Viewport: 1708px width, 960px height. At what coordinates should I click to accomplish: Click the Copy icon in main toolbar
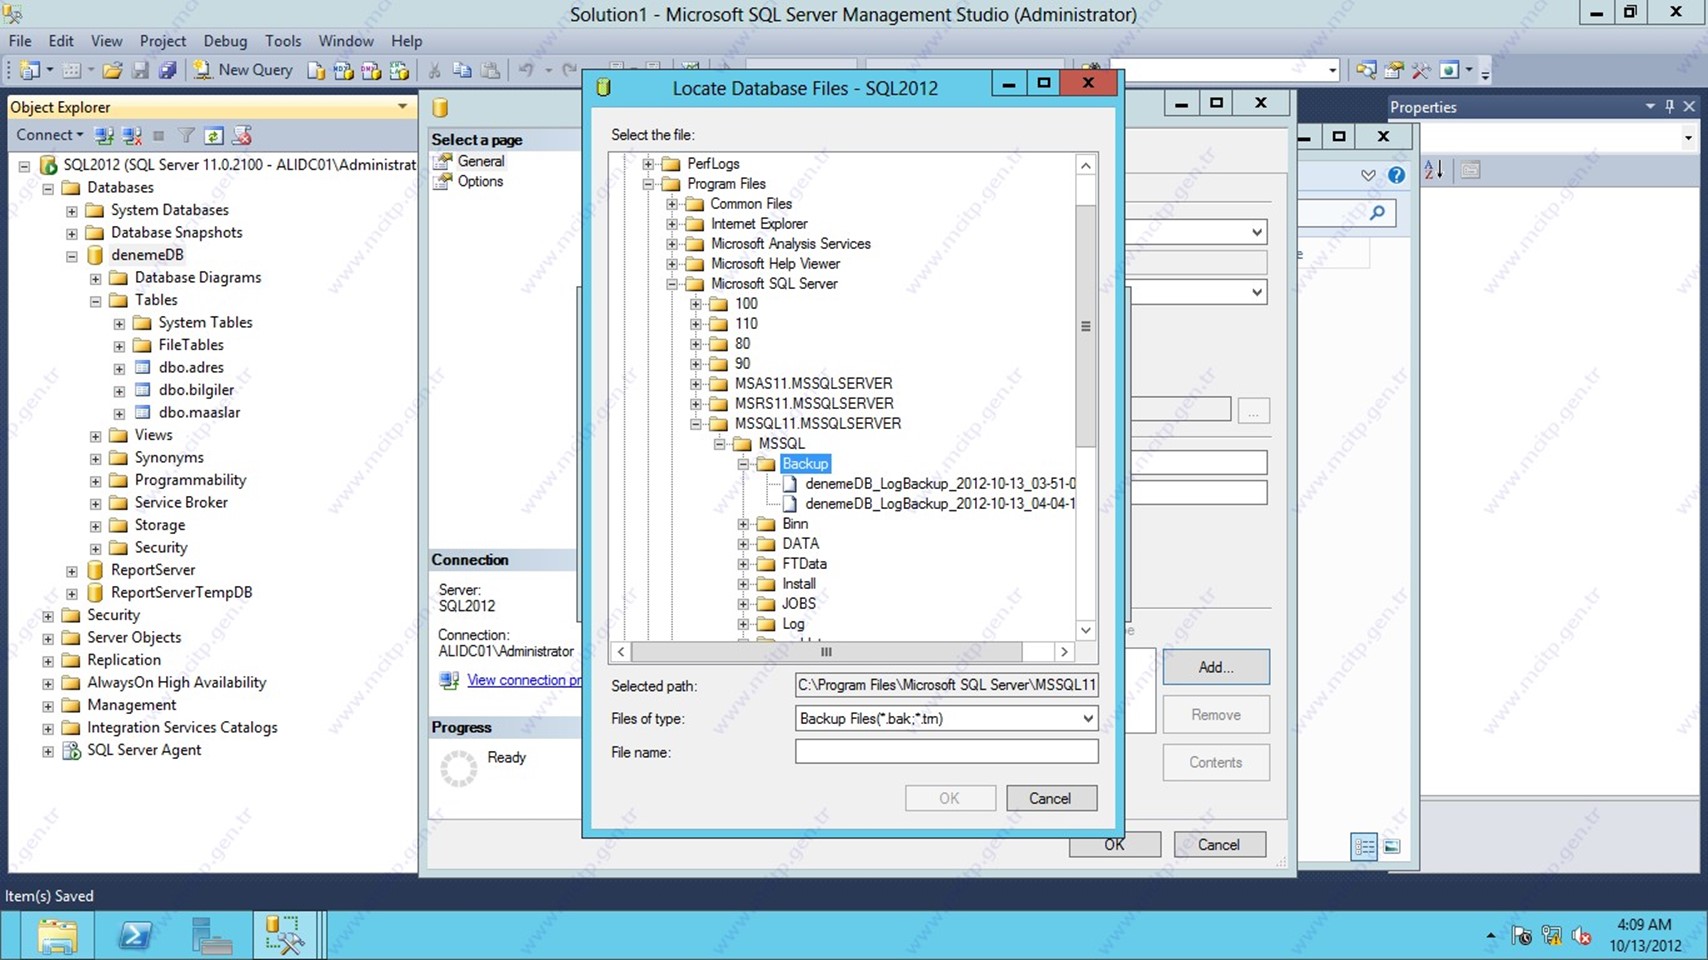tap(462, 70)
